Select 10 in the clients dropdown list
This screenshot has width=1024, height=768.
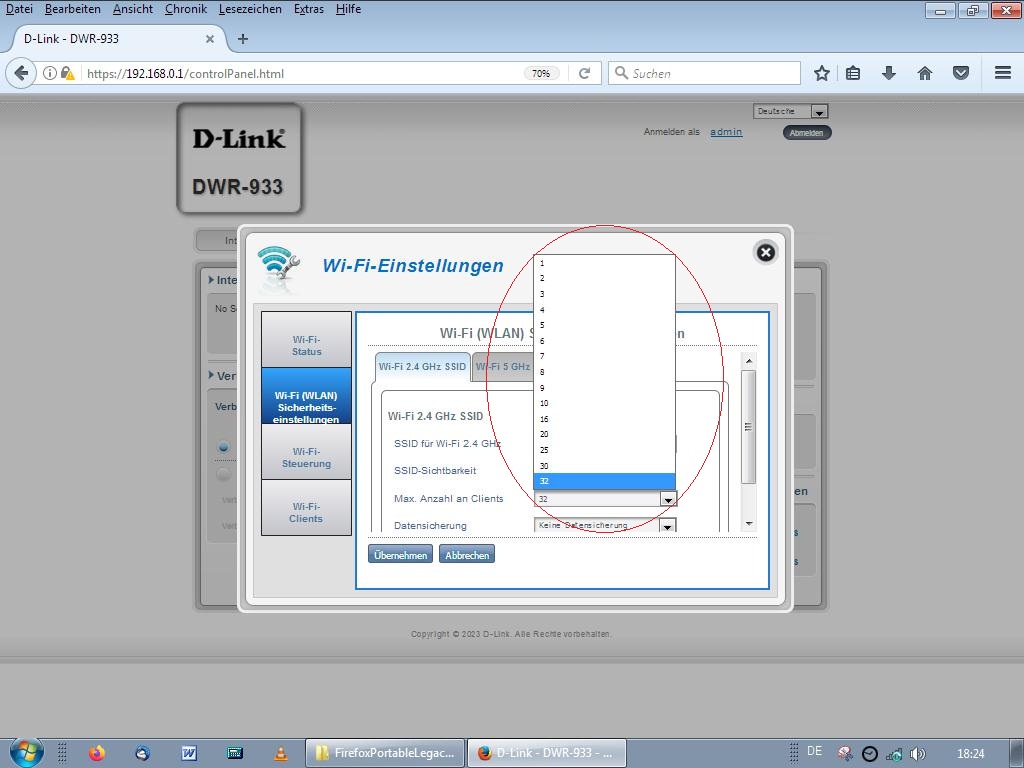tap(604, 403)
